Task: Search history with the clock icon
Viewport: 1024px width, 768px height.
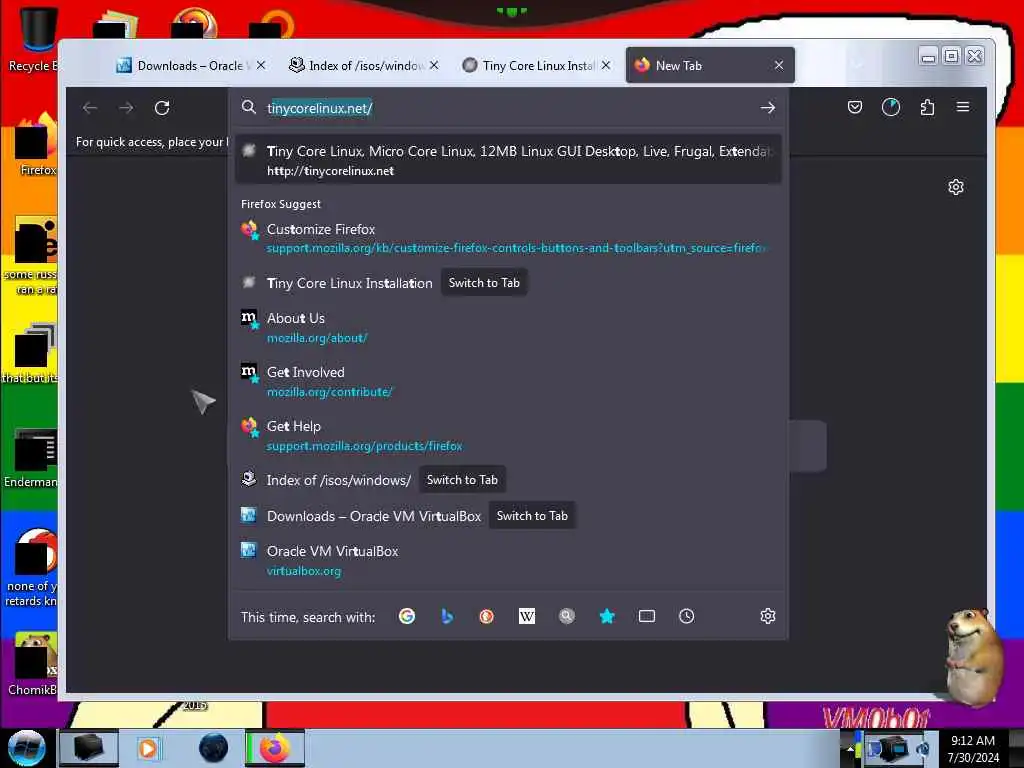Action: (686, 616)
